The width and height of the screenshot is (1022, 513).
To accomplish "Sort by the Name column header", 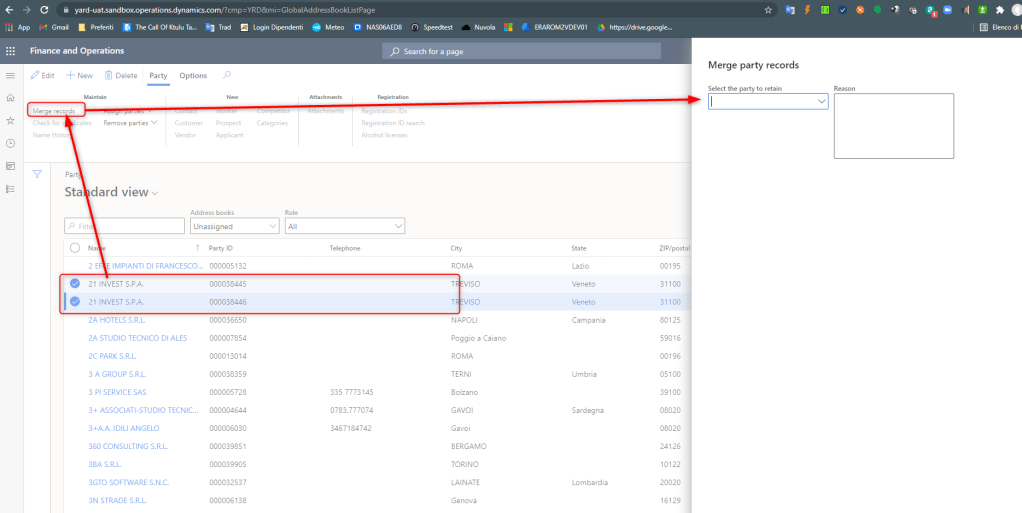I will coord(97,248).
